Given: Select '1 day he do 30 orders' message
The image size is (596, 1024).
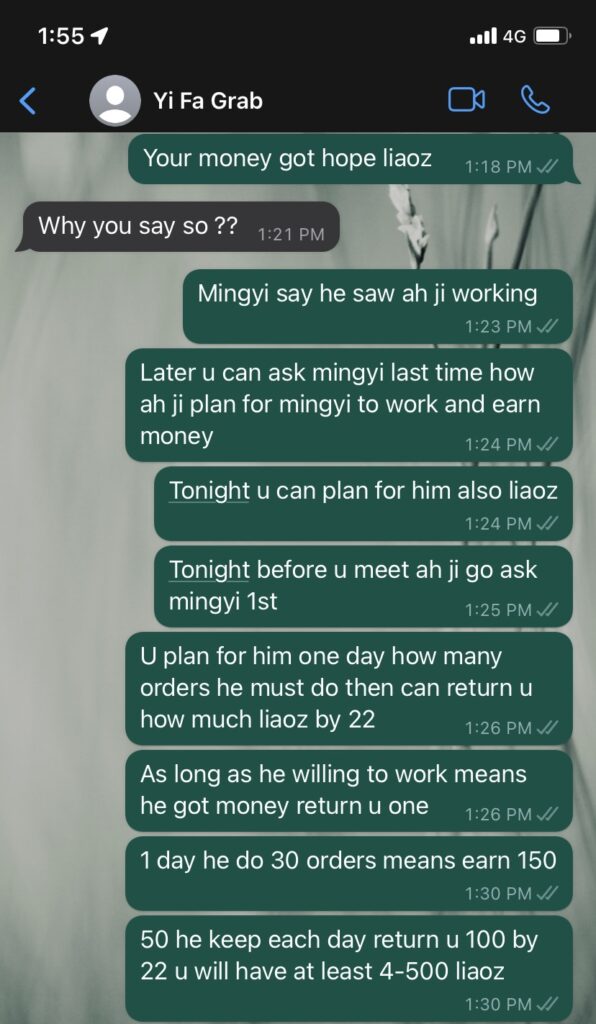Looking at the screenshot, I should click(349, 873).
